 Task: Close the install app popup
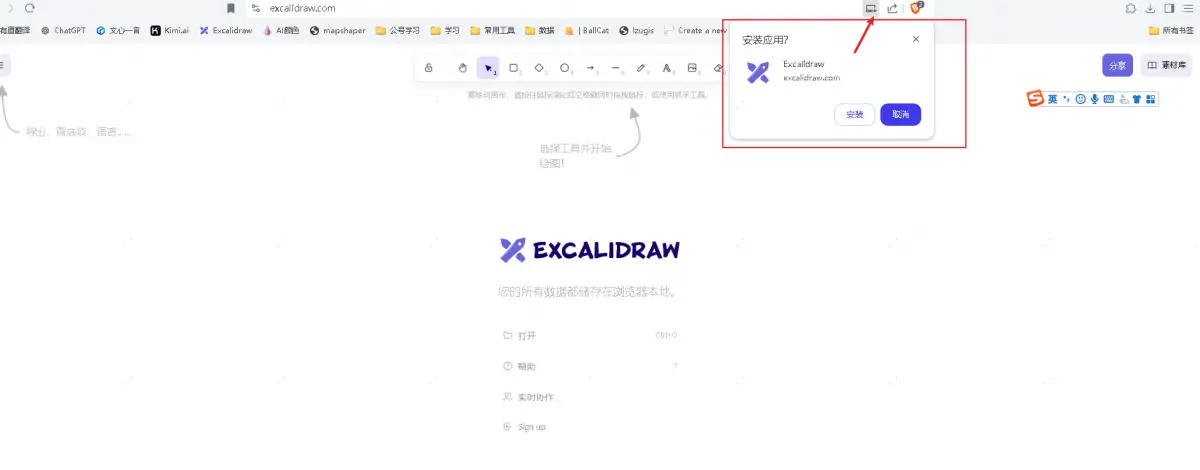[916, 40]
